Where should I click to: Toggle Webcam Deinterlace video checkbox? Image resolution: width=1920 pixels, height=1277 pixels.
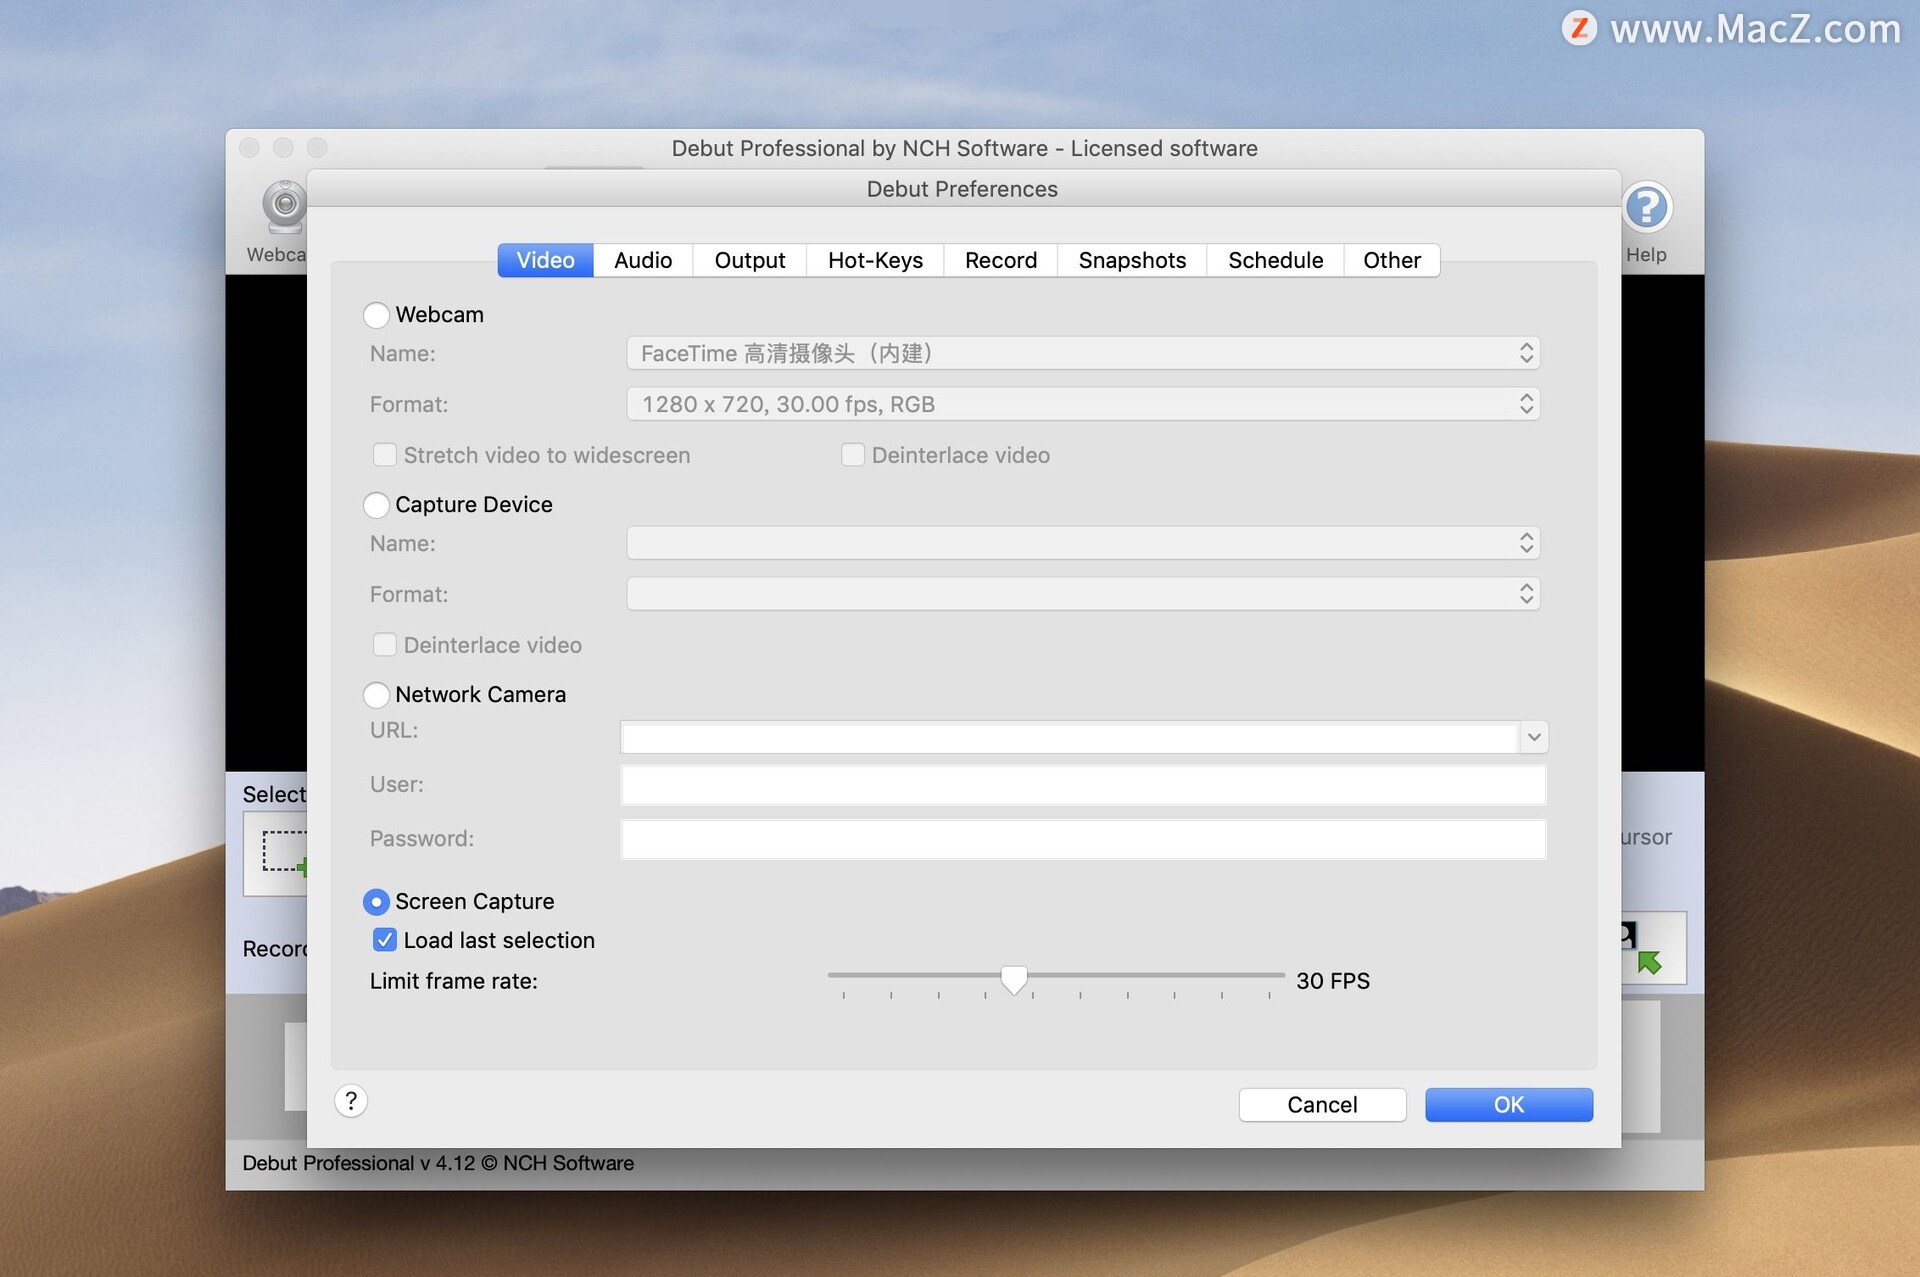853,455
